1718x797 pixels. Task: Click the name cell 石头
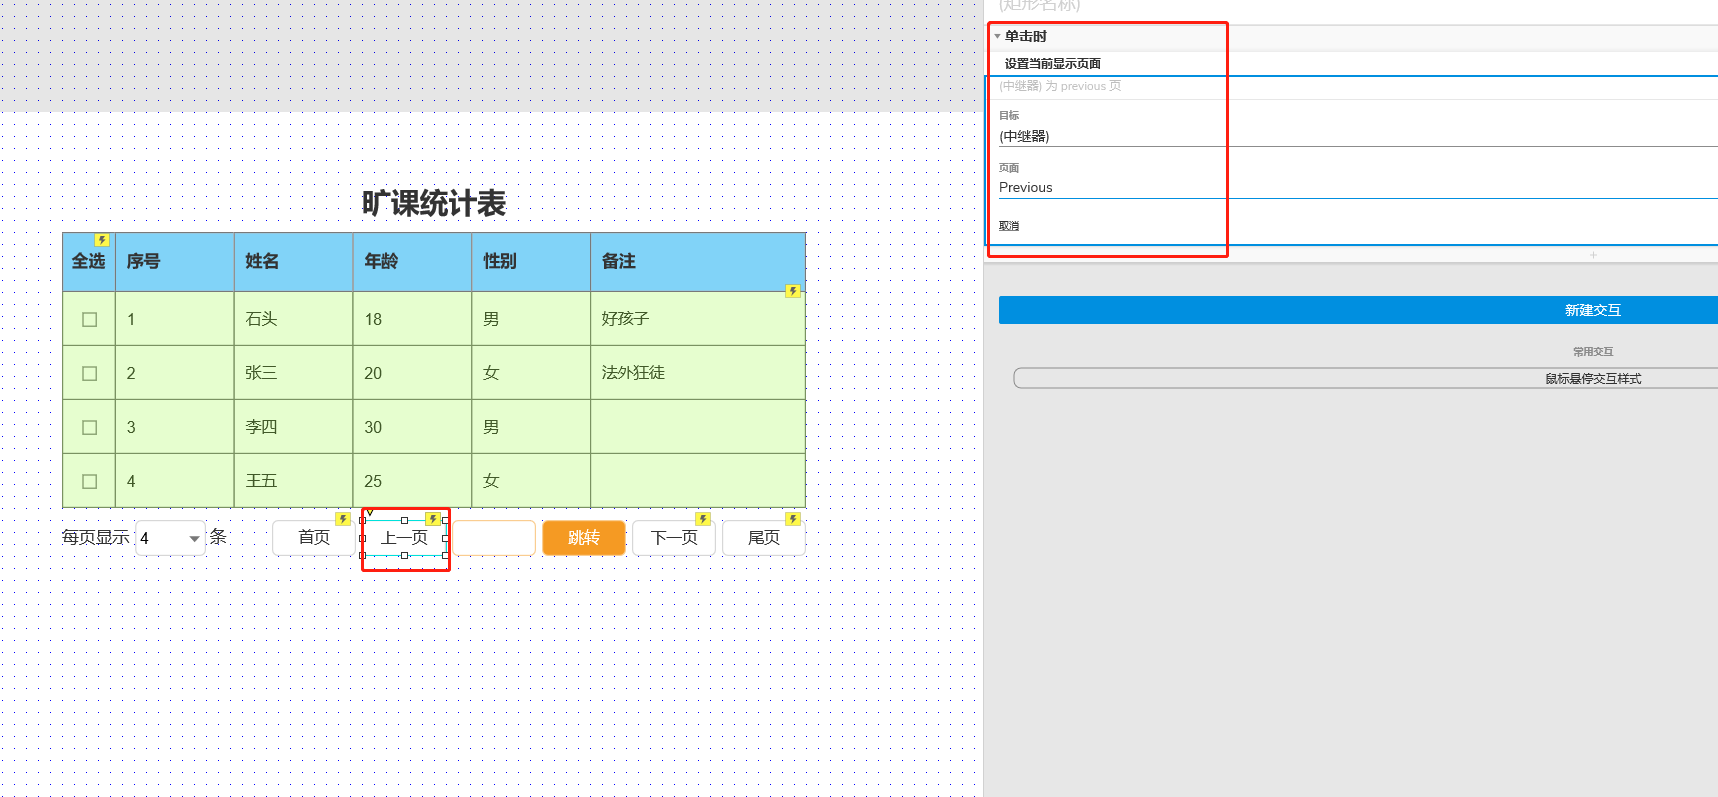pos(294,319)
